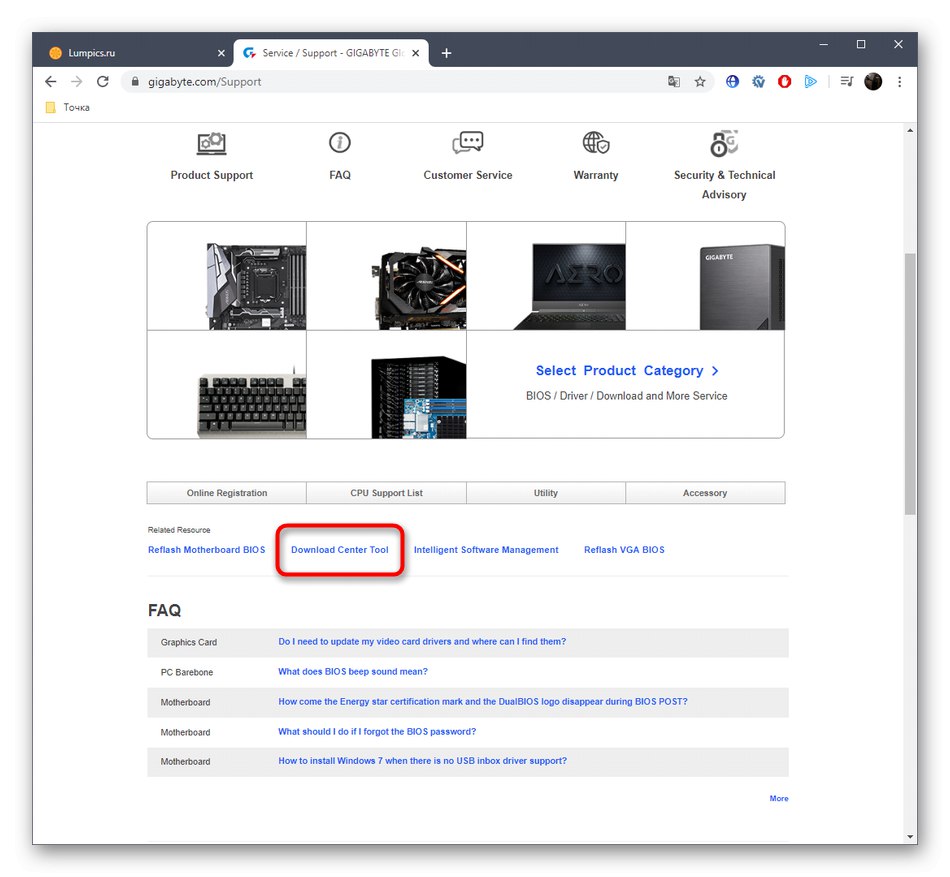Click the blue globe extension icon
The height and width of the screenshot is (877, 950).
(732, 81)
